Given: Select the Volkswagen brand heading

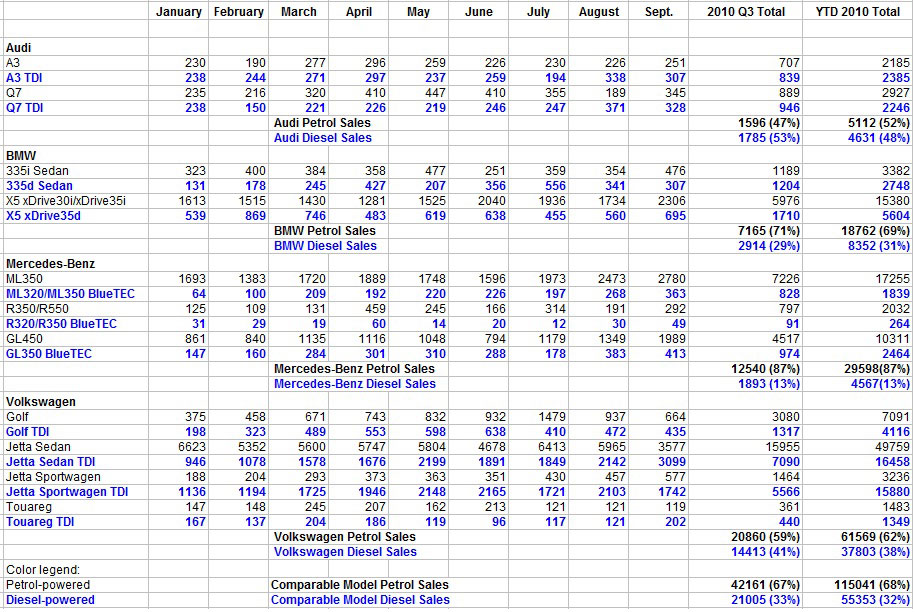Looking at the screenshot, I should click(40, 402).
